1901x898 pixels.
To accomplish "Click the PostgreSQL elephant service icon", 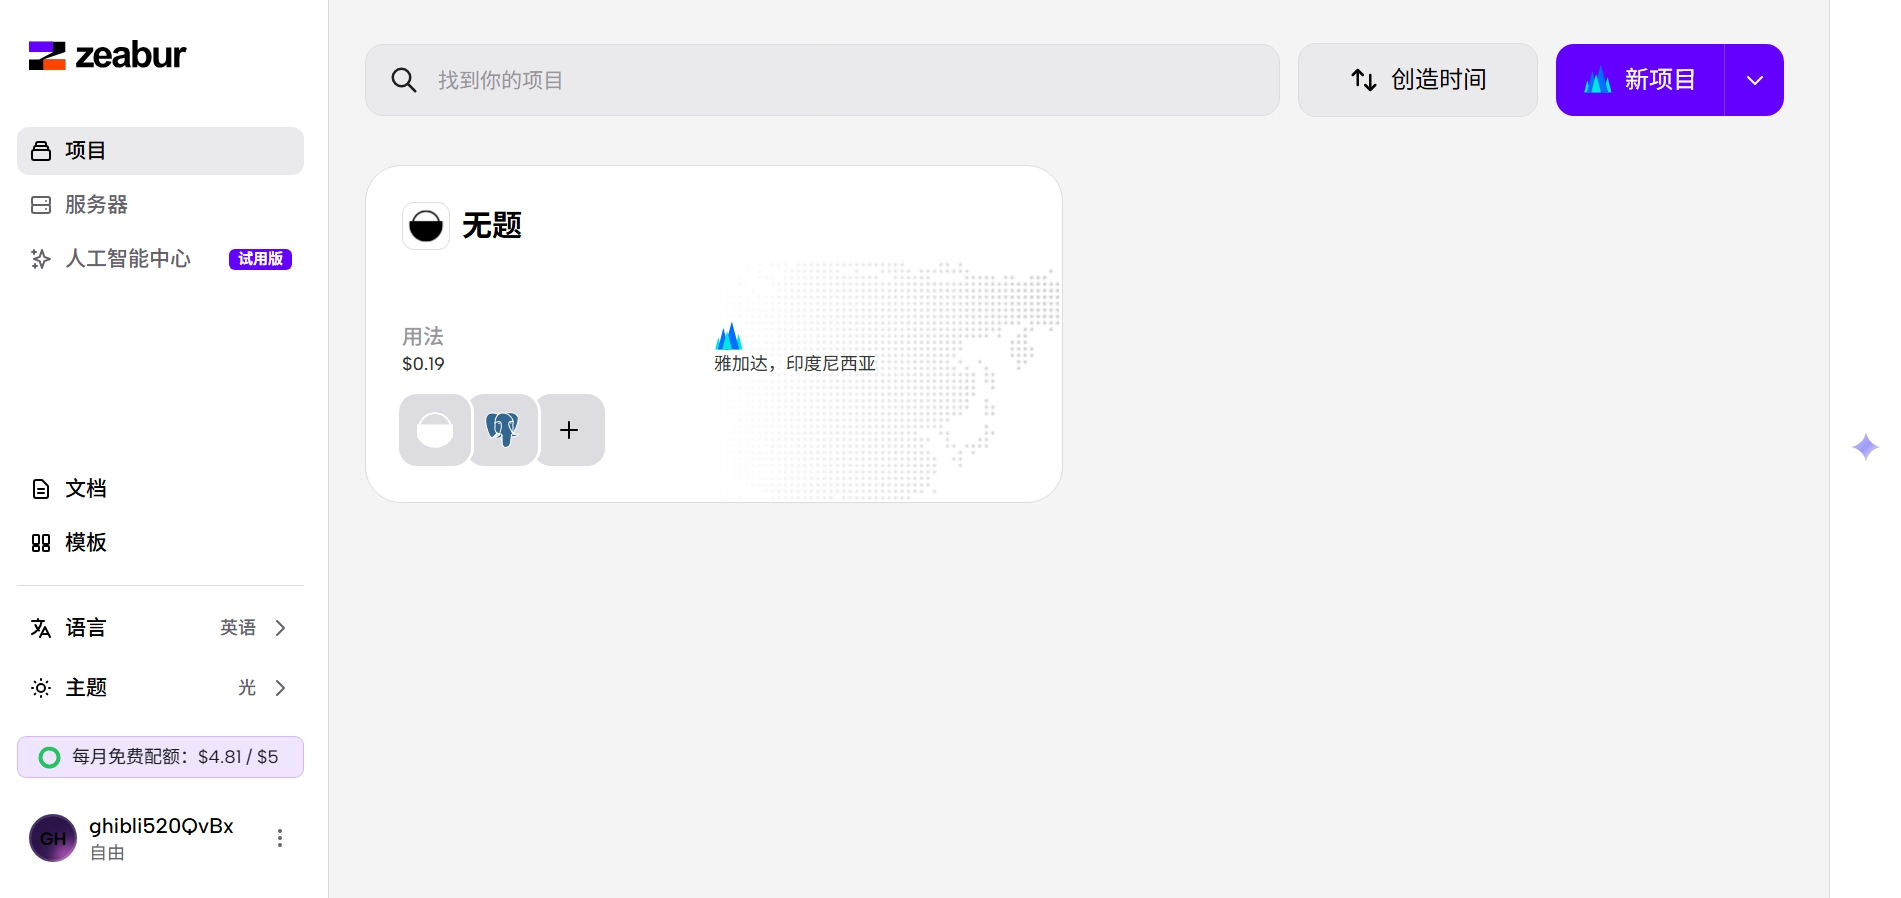I will [x=502, y=430].
